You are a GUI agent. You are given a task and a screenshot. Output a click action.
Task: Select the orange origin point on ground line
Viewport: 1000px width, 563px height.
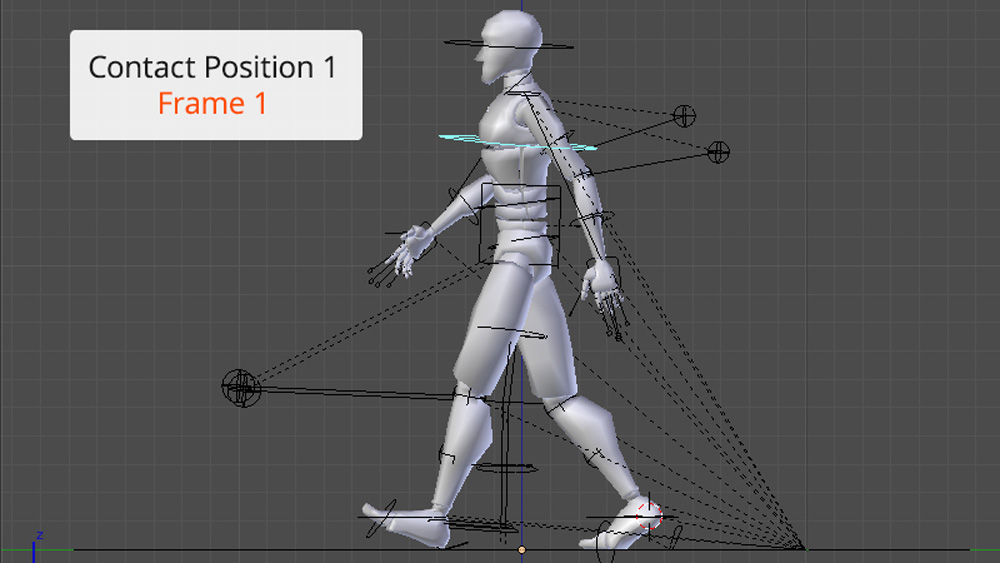point(521,550)
